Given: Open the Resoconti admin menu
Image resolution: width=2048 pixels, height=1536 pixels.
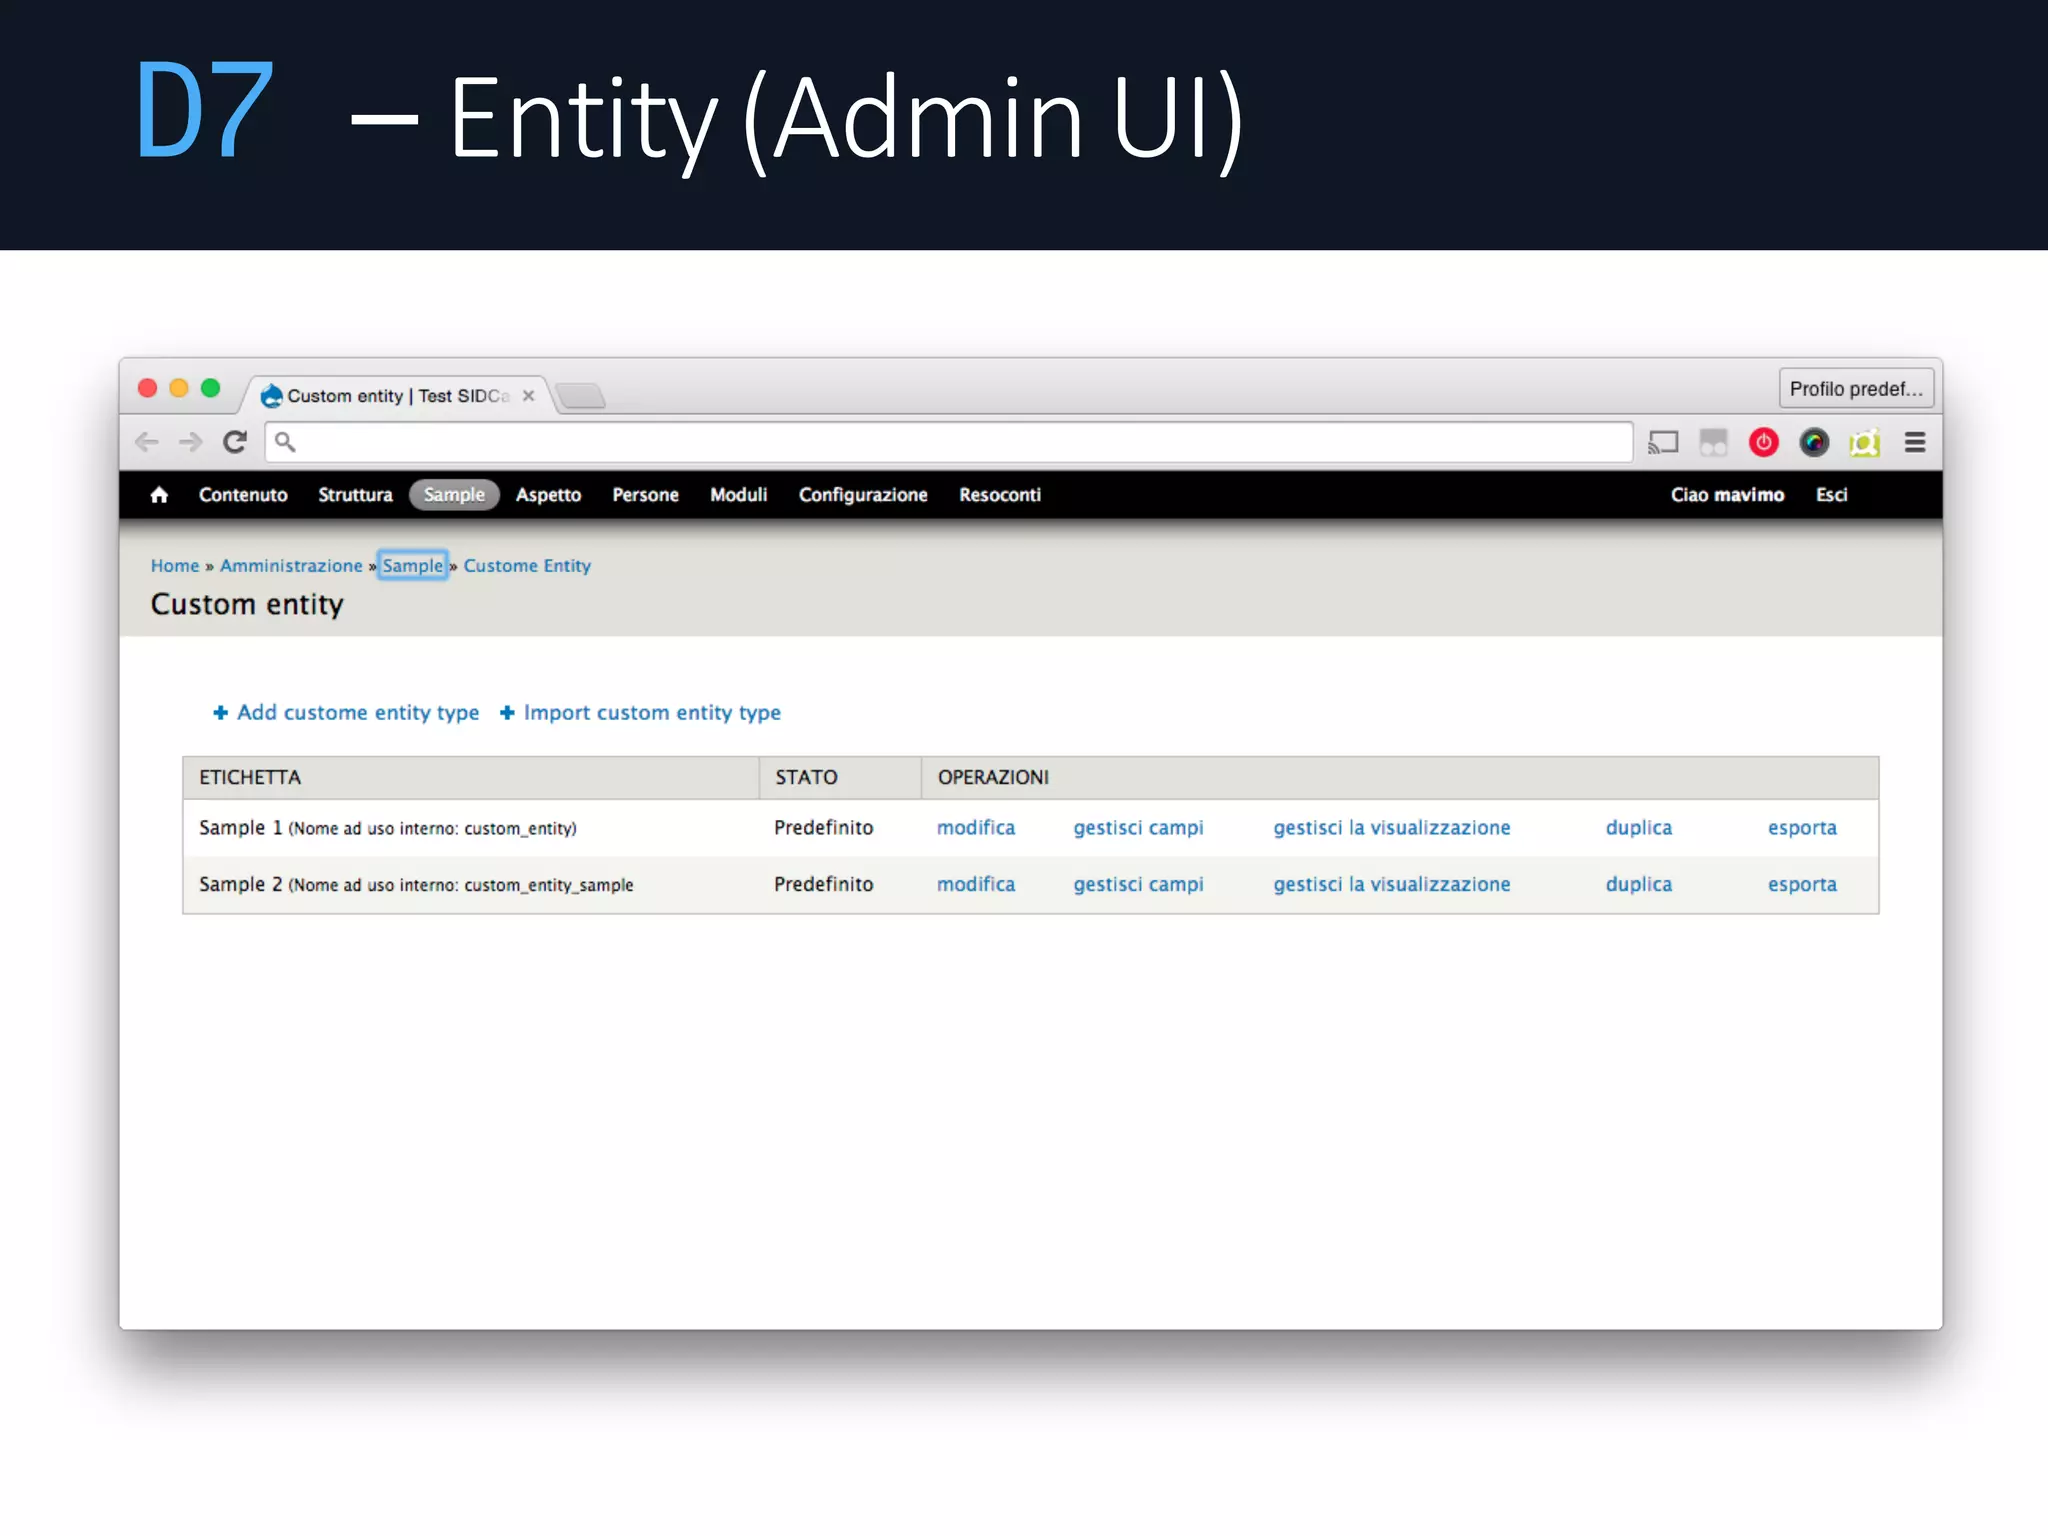Looking at the screenshot, I should click(x=1000, y=495).
